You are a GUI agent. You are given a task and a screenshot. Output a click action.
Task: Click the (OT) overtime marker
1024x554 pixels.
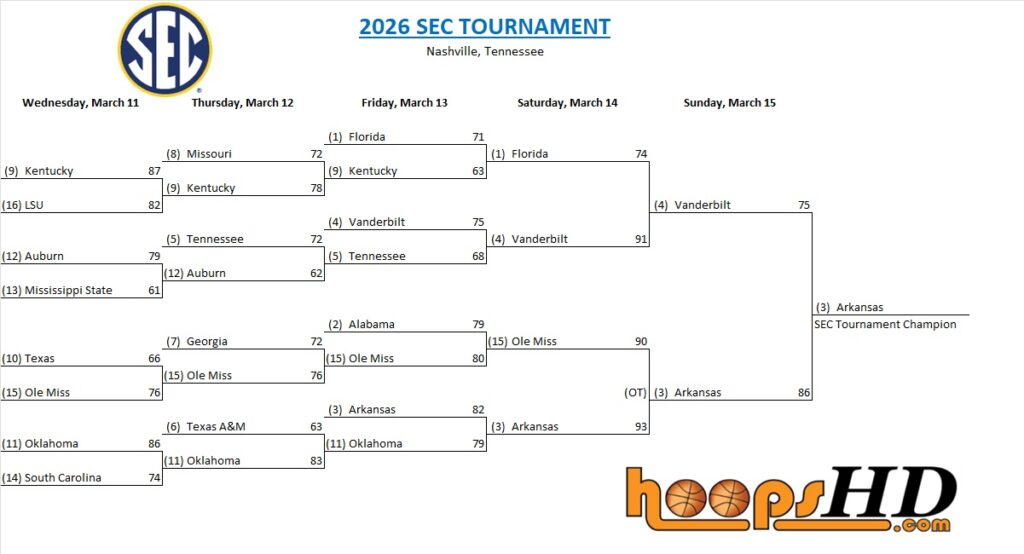point(636,393)
